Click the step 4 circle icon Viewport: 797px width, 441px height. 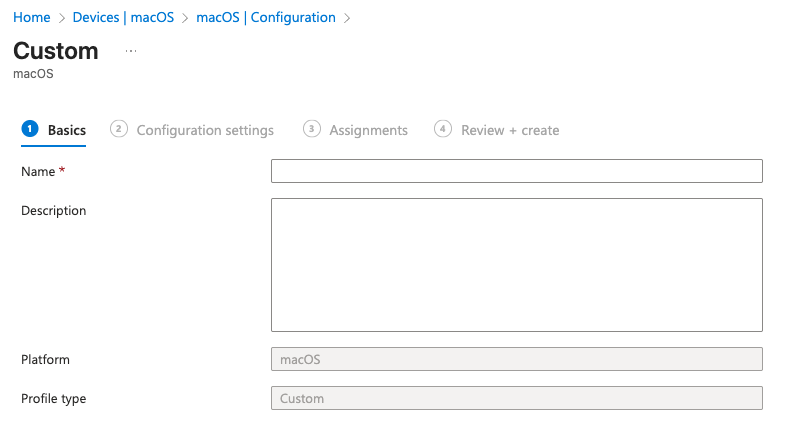click(x=443, y=129)
